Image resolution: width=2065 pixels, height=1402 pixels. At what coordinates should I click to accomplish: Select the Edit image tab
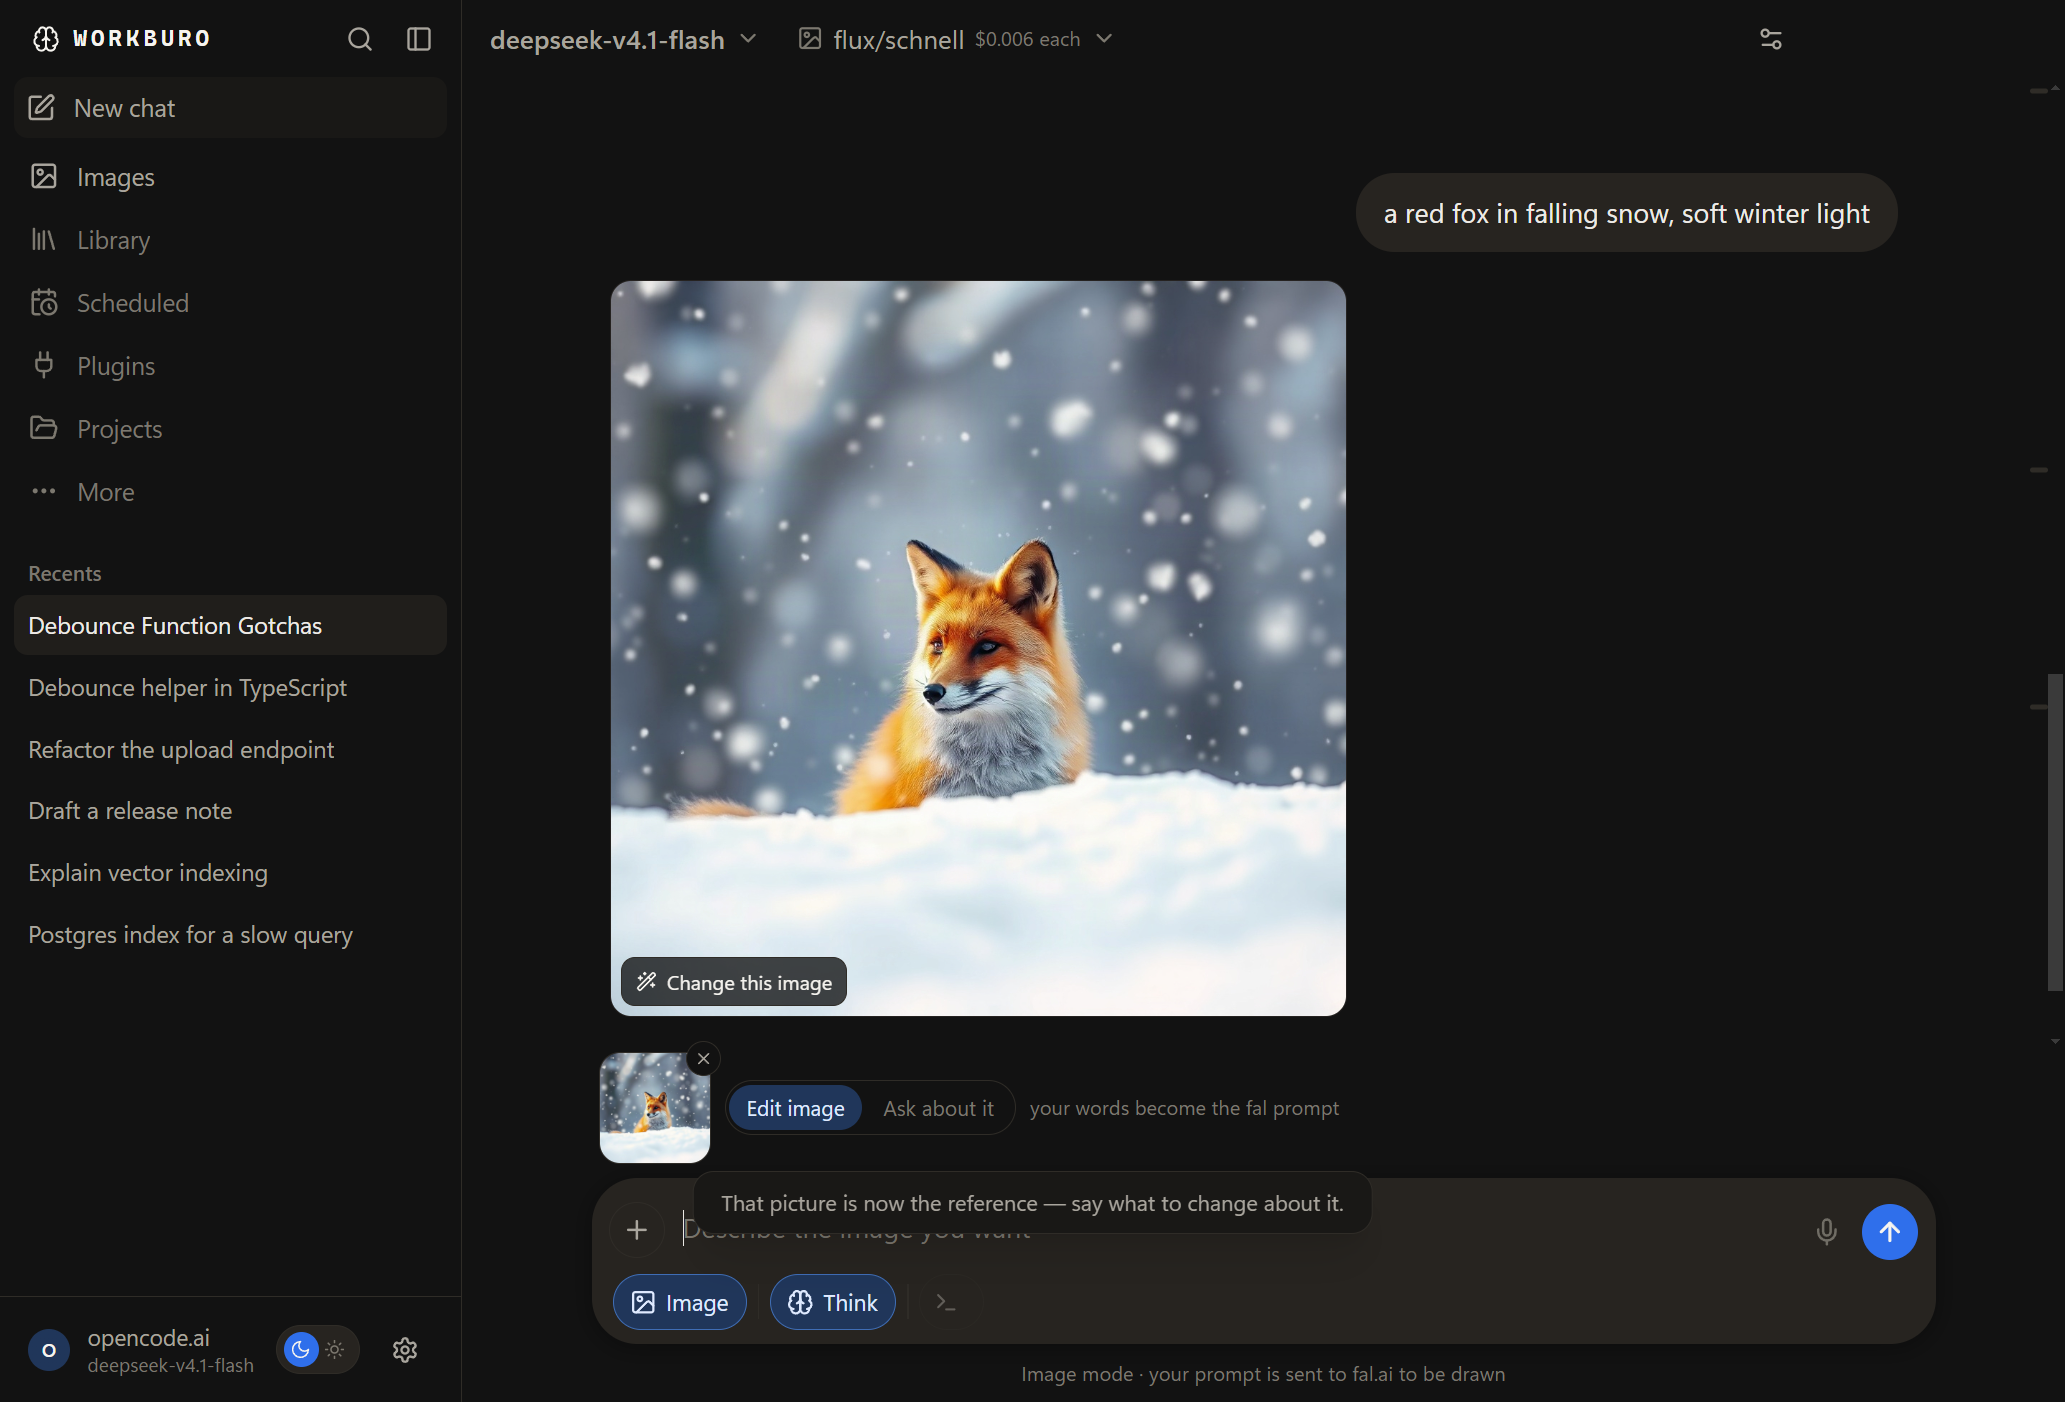click(x=795, y=1108)
